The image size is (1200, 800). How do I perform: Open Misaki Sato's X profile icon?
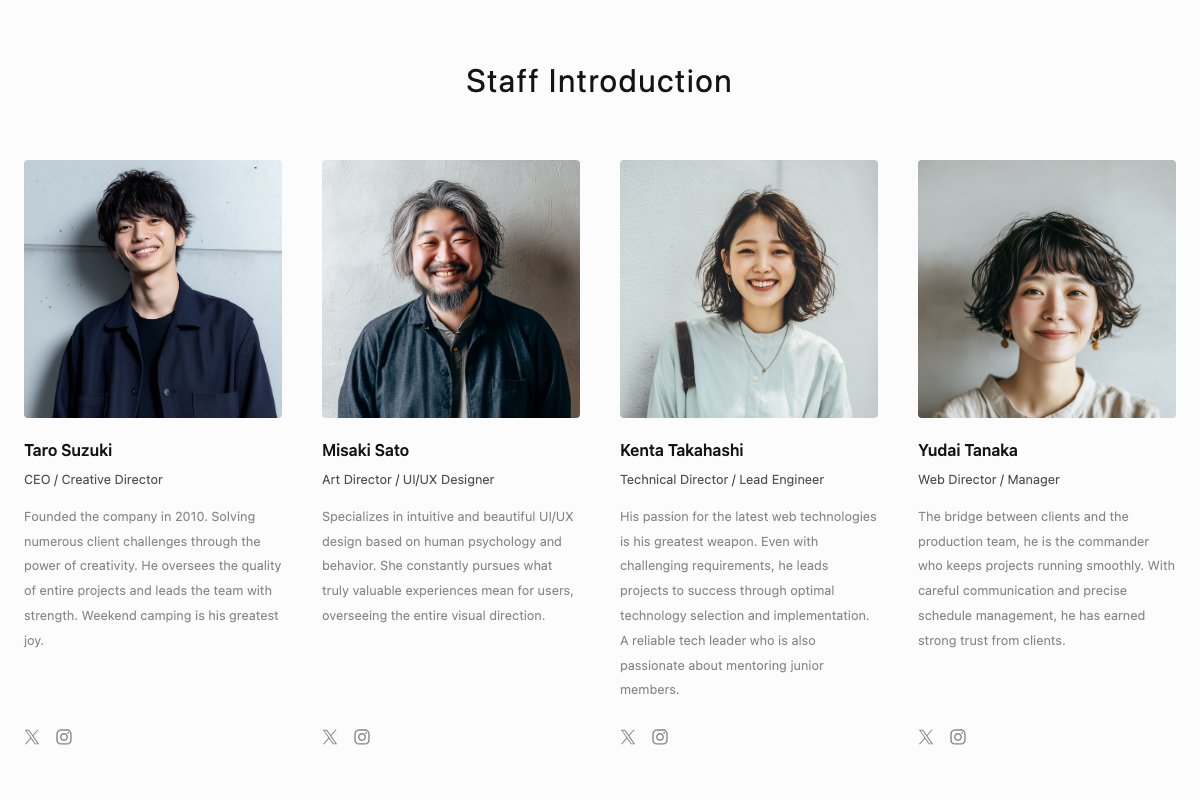[330, 737]
